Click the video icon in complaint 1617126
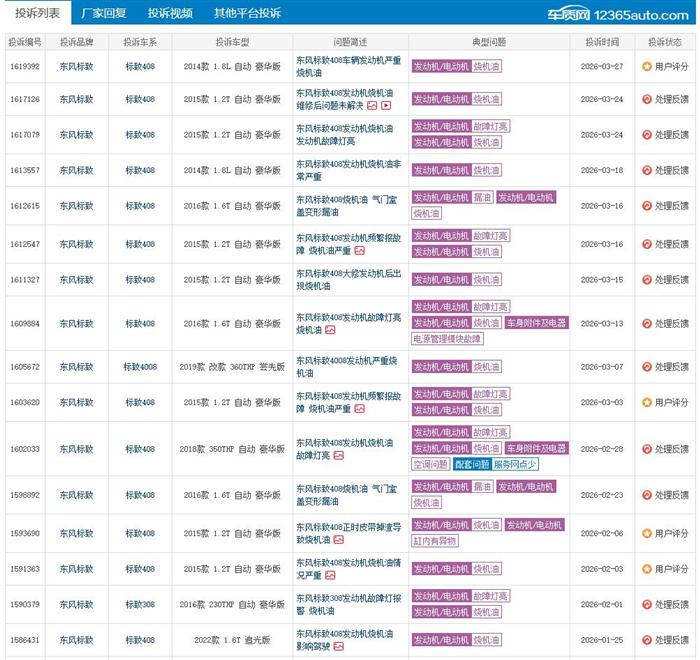The width and height of the screenshot is (700, 660). click(x=386, y=105)
